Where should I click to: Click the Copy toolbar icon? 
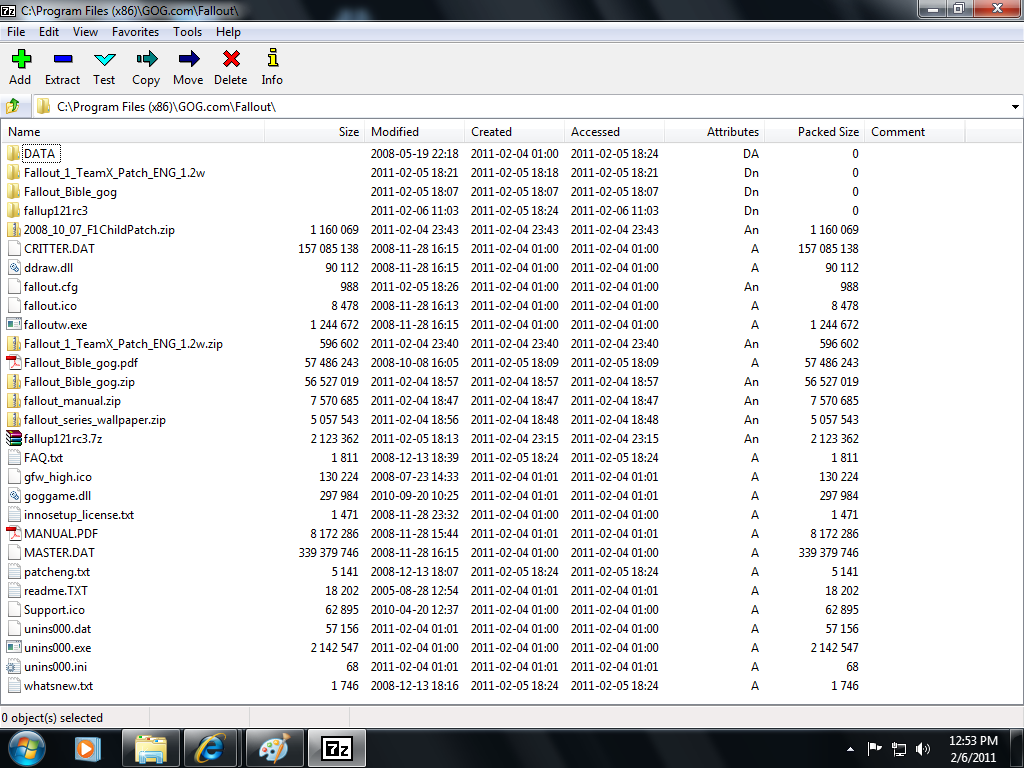(x=146, y=59)
